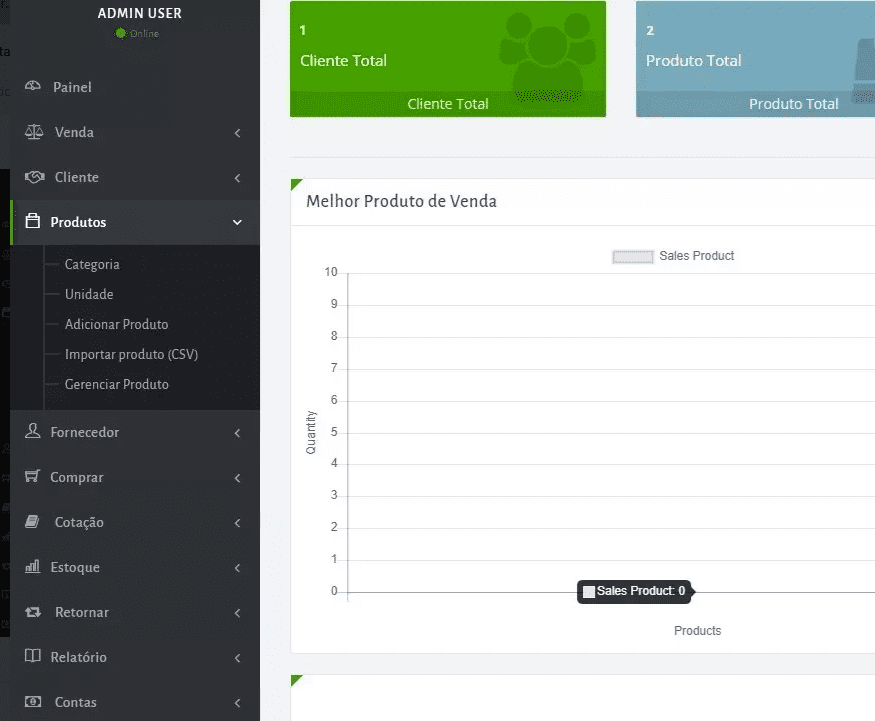Screen dimensions: 875x721
Task: Click the Comprar shopping cart icon
Action: coord(33,477)
